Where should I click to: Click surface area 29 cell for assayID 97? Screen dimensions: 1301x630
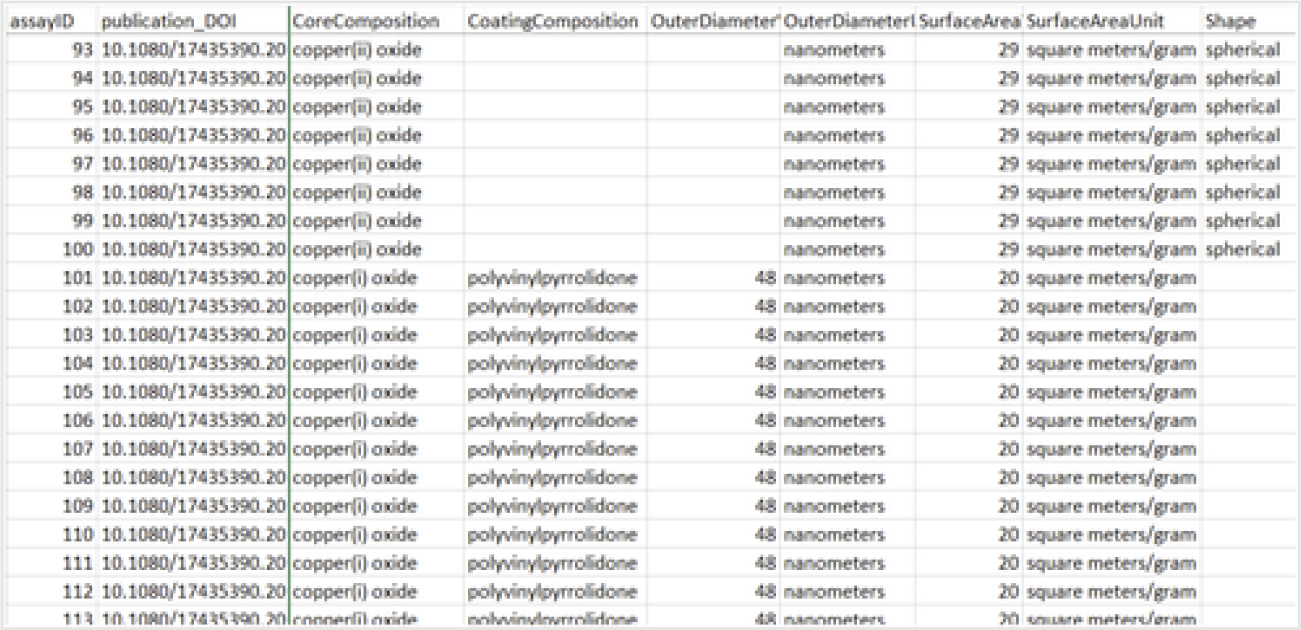[x=968, y=164]
